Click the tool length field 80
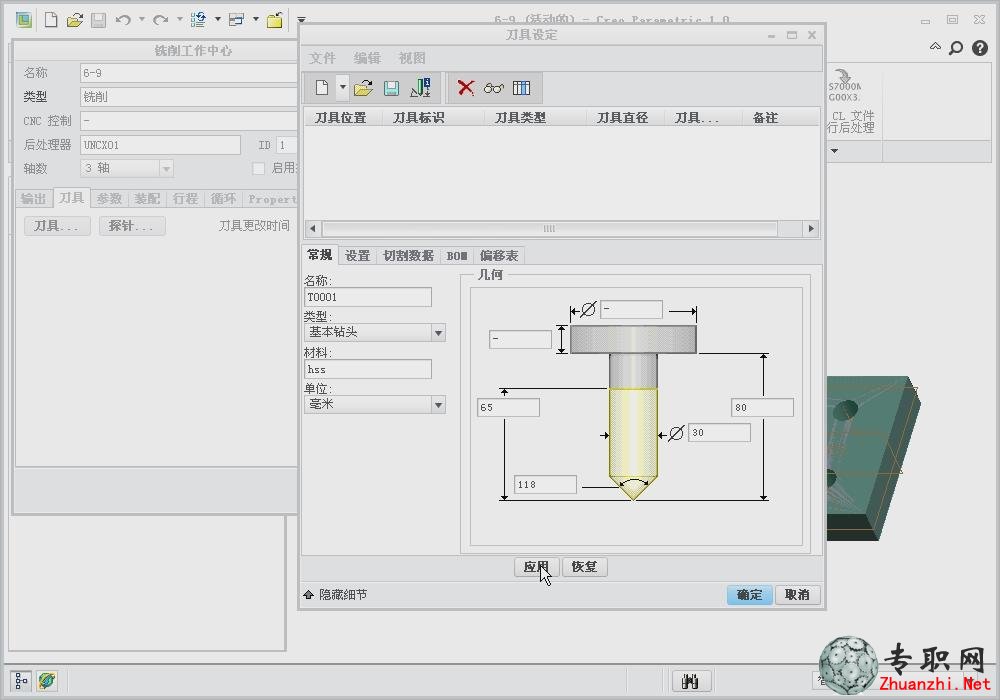 [762, 407]
